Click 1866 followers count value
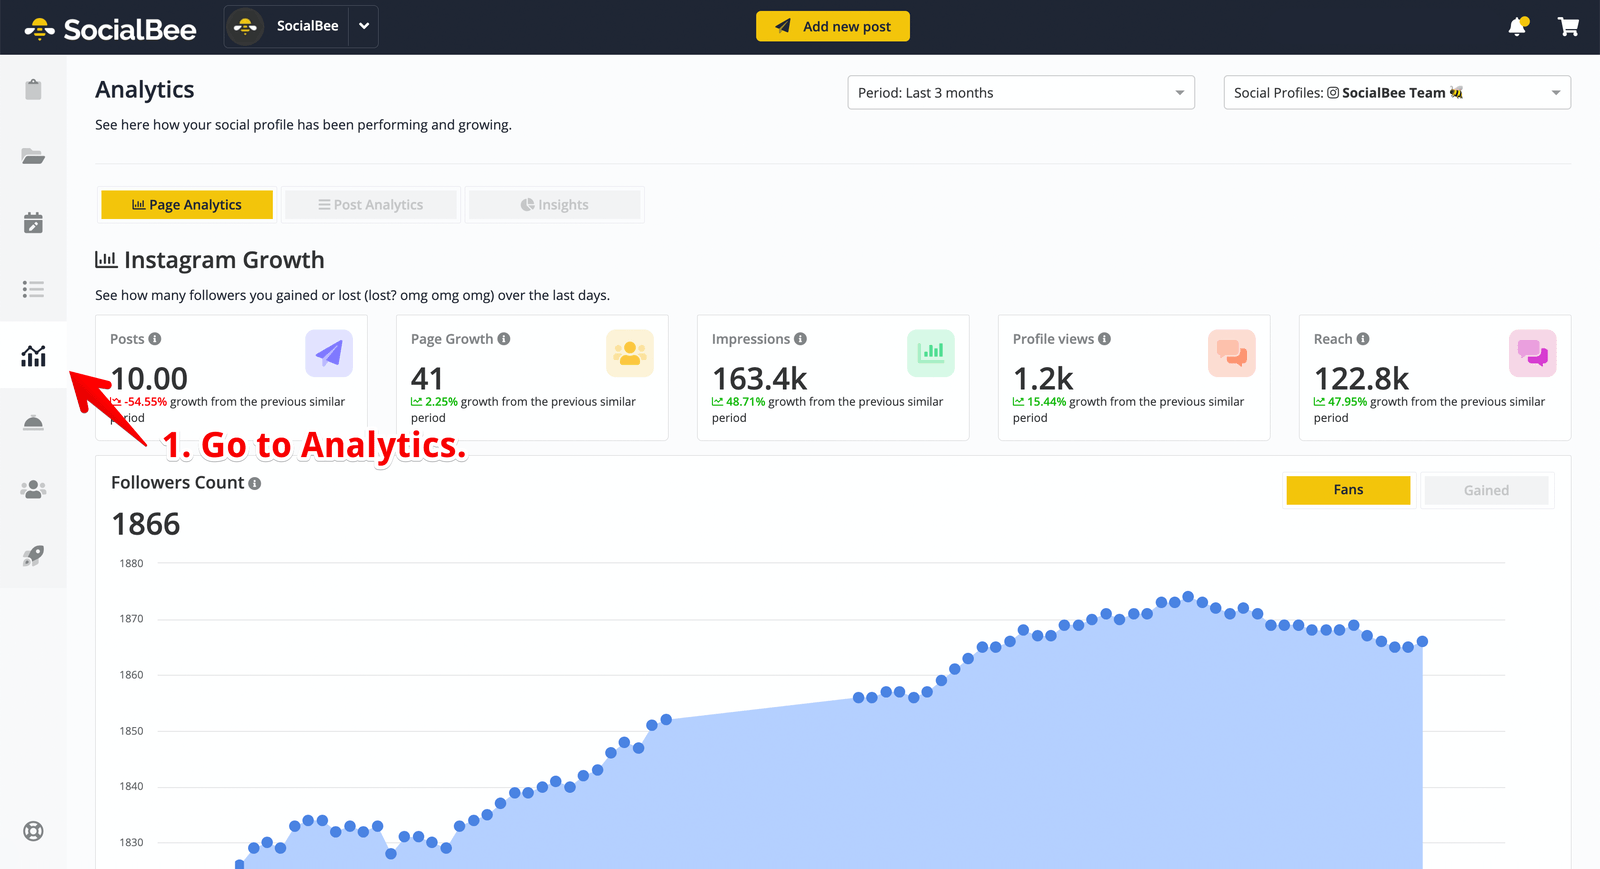The height and width of the screenshot is (869, 1600). pyautogui.click(x=146, y=524)
